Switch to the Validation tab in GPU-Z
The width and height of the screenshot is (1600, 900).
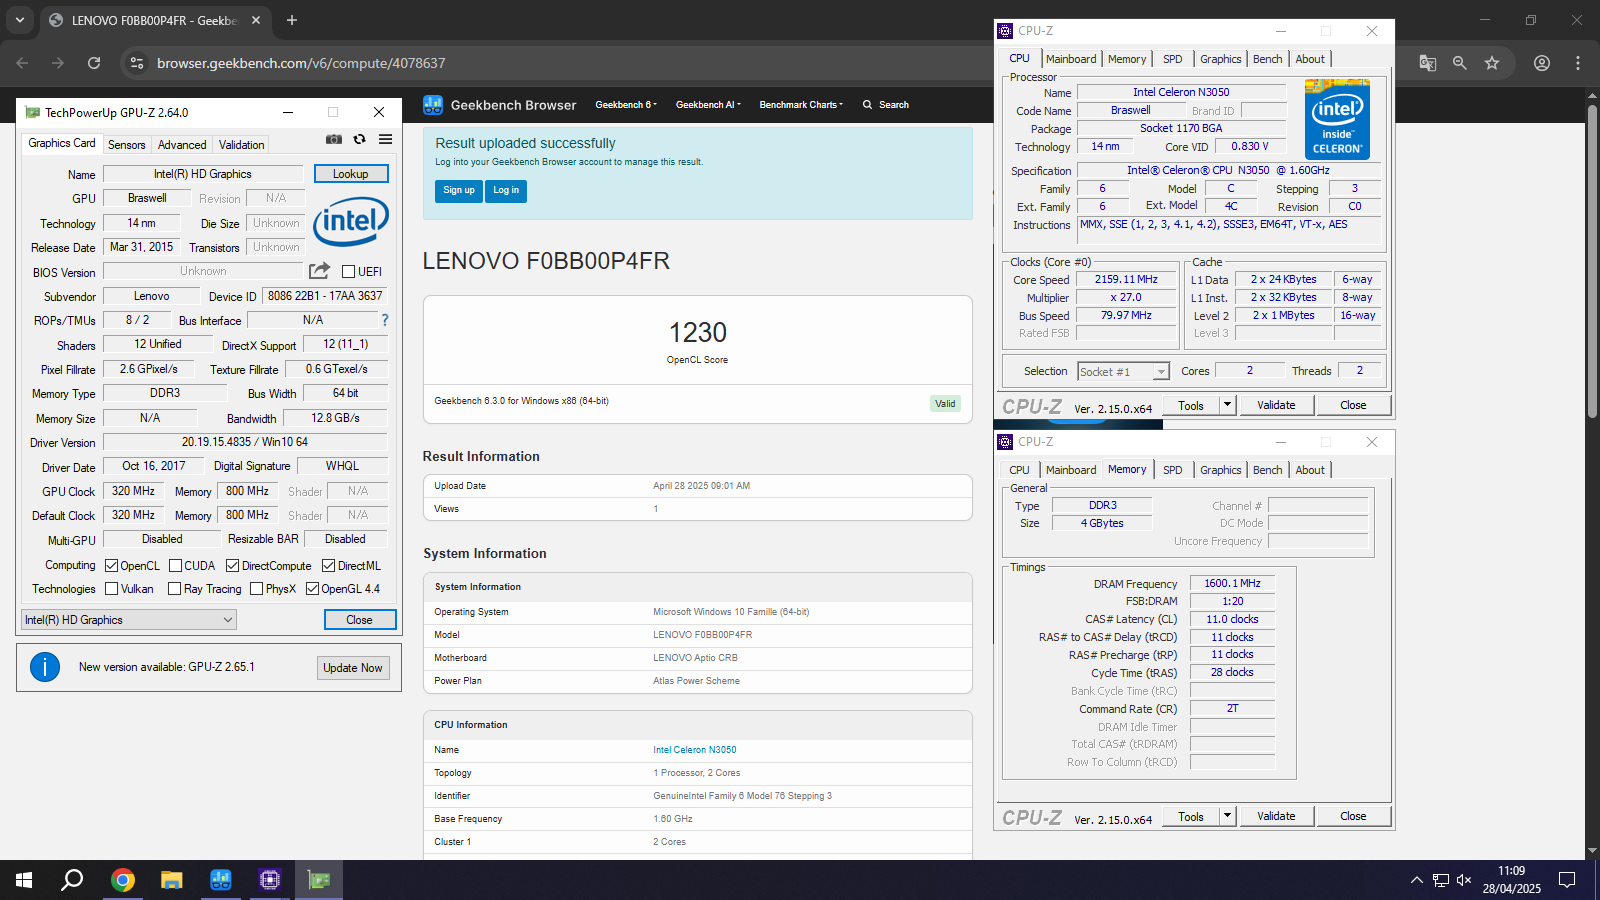(x=242, y=145)
